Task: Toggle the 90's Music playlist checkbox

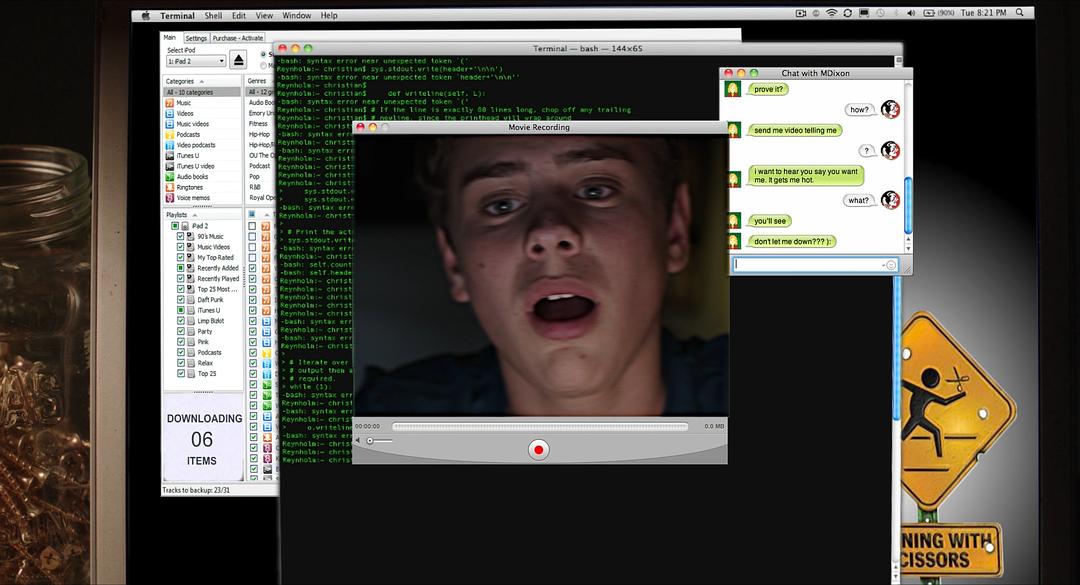Action: pyautogui.click(x=180, y=236)
